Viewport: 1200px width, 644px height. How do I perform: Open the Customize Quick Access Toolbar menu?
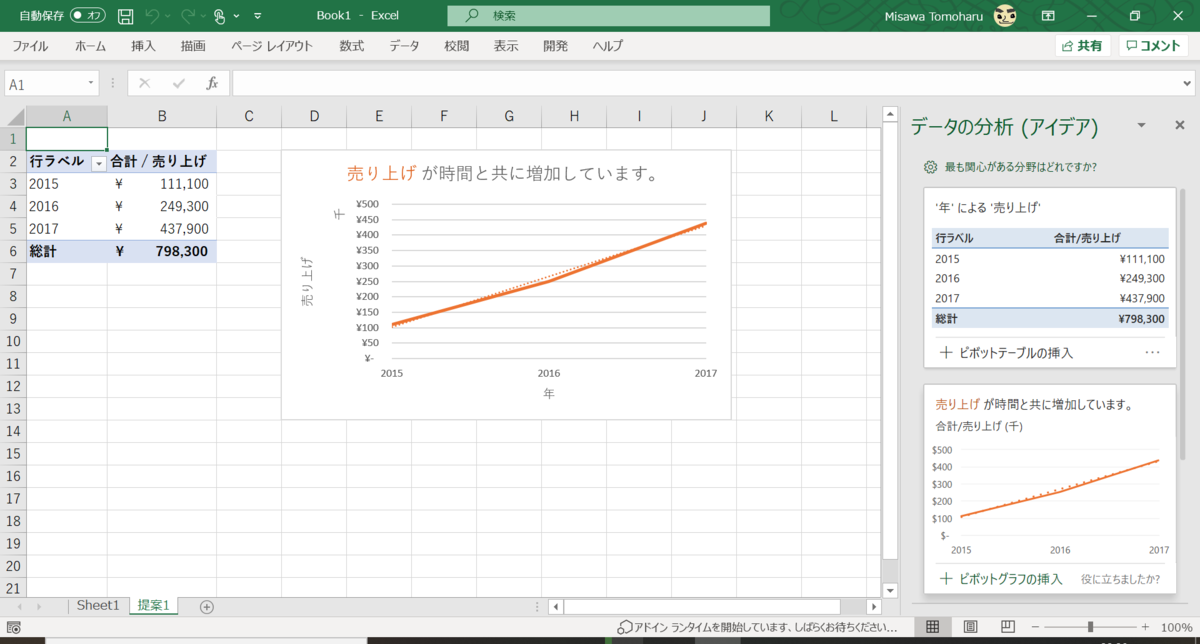click(258, 17)
